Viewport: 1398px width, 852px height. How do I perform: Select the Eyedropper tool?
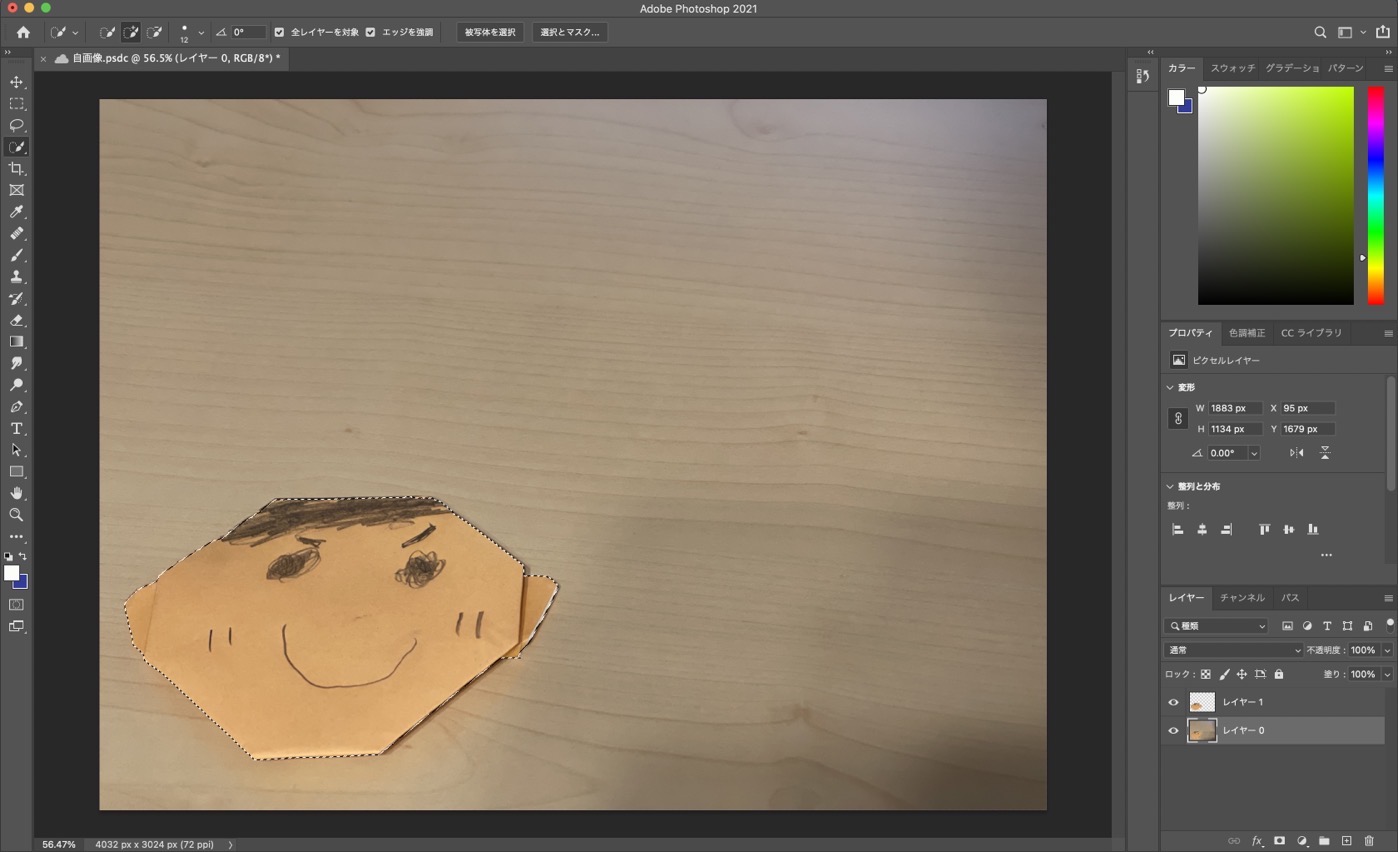point(16,212)
